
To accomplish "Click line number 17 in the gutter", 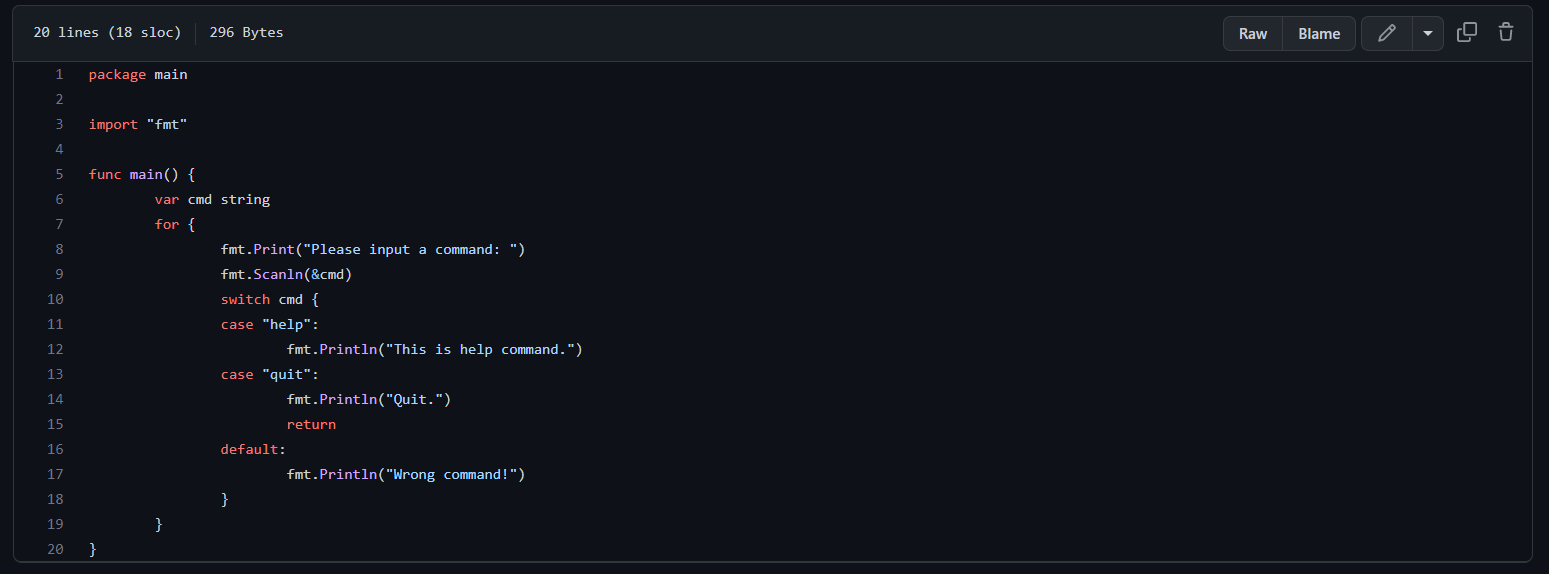I will 55,474.
